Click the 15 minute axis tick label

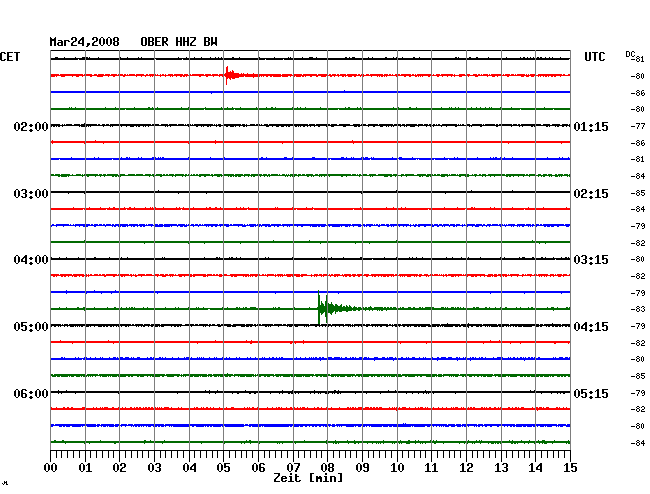click(570, 467)
